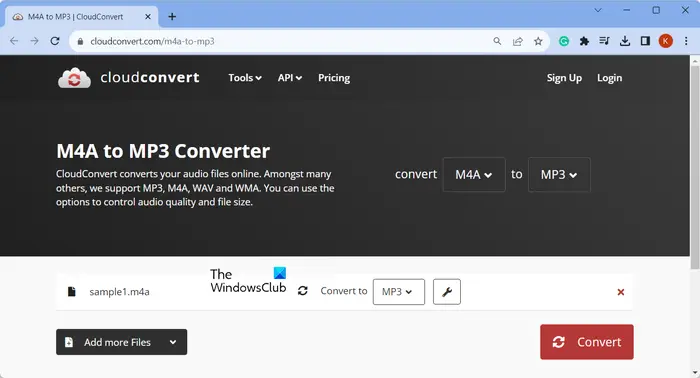Click the Convert to label
Image resolution: width=700 pixels, height=378 pixels.
[344, 291]
